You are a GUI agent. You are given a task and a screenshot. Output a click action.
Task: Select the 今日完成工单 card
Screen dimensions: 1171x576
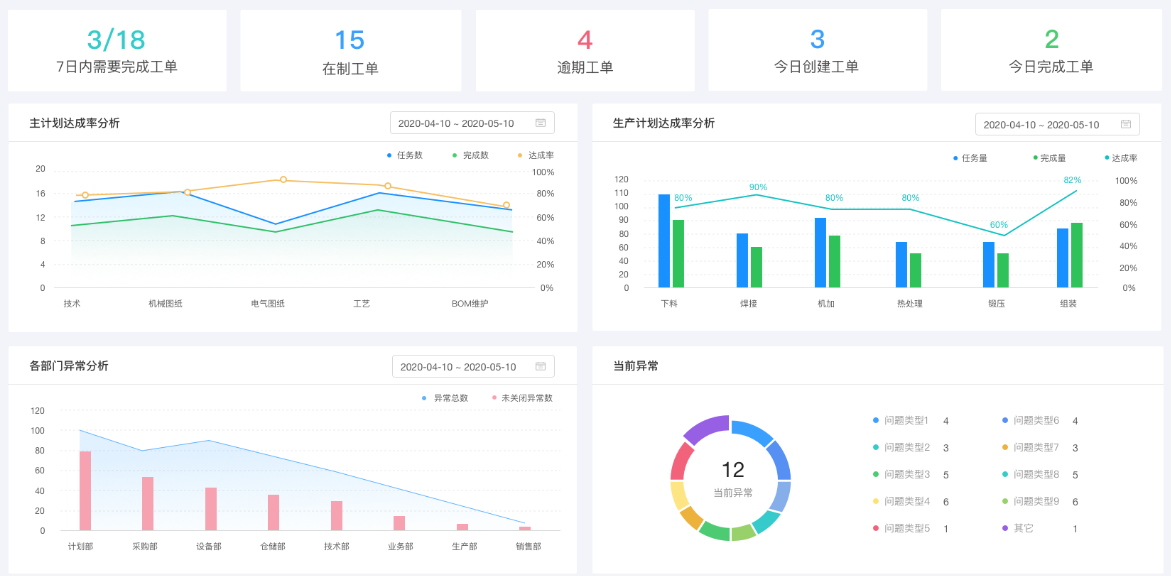tap(1051, 51)
